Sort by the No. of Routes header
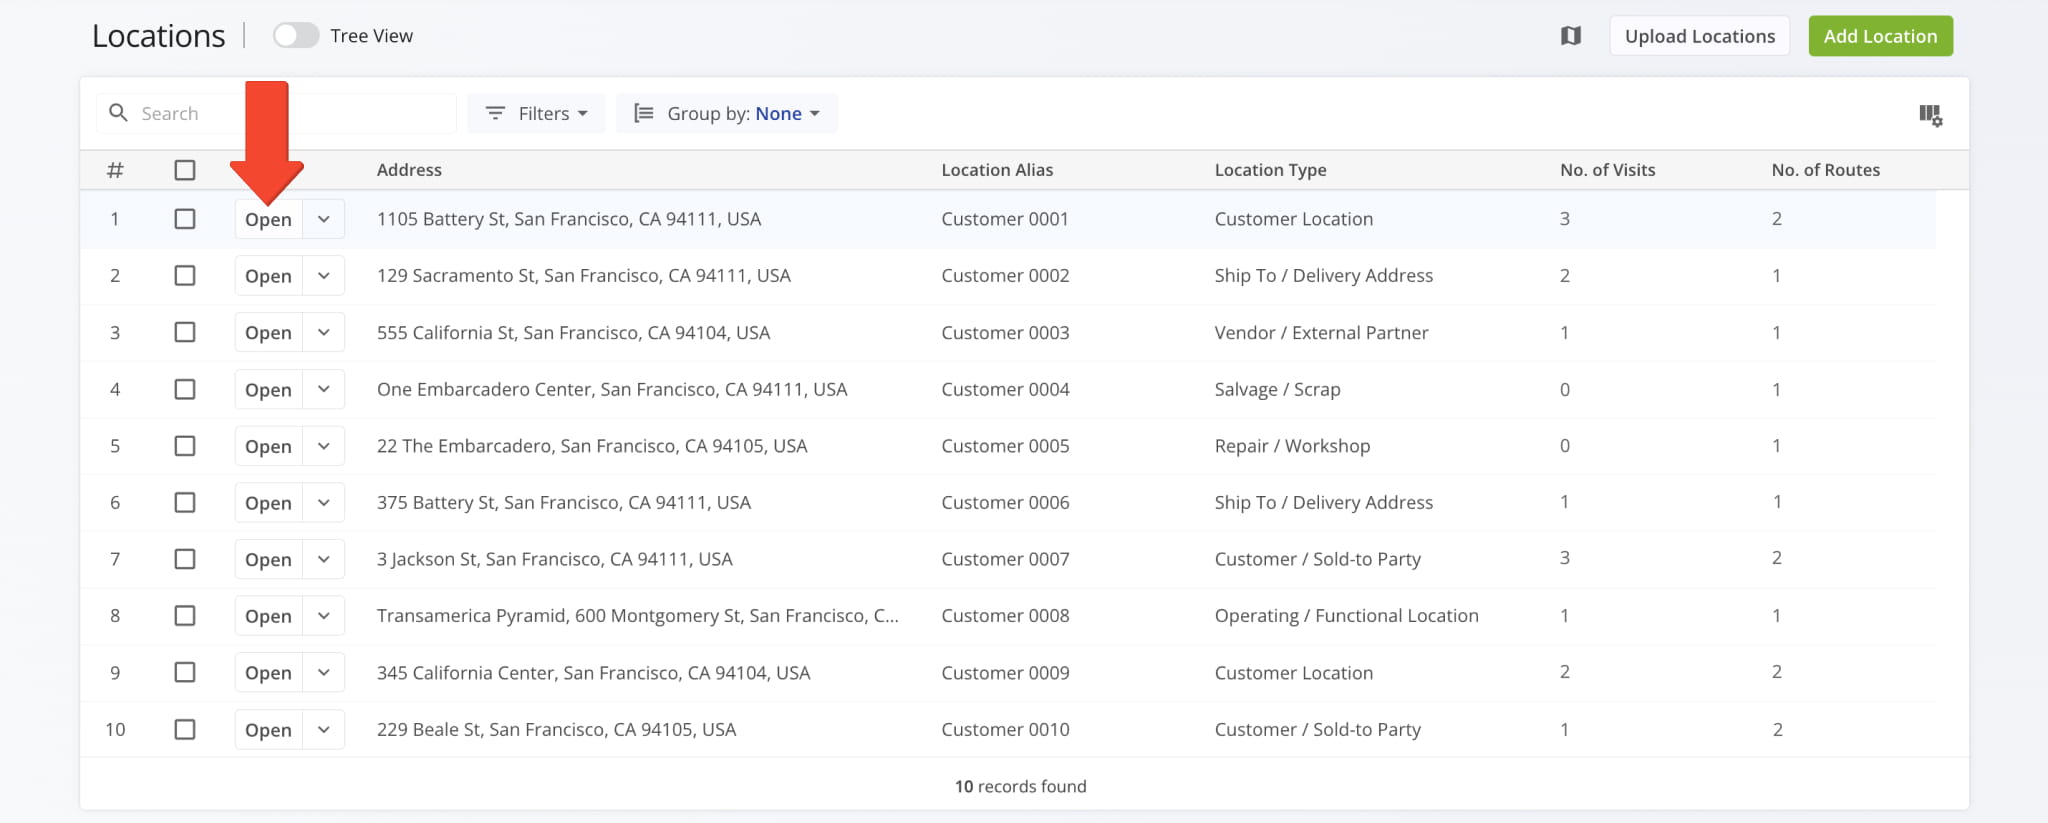This screenshot has height=823, width=2048. pos(1825,170)
